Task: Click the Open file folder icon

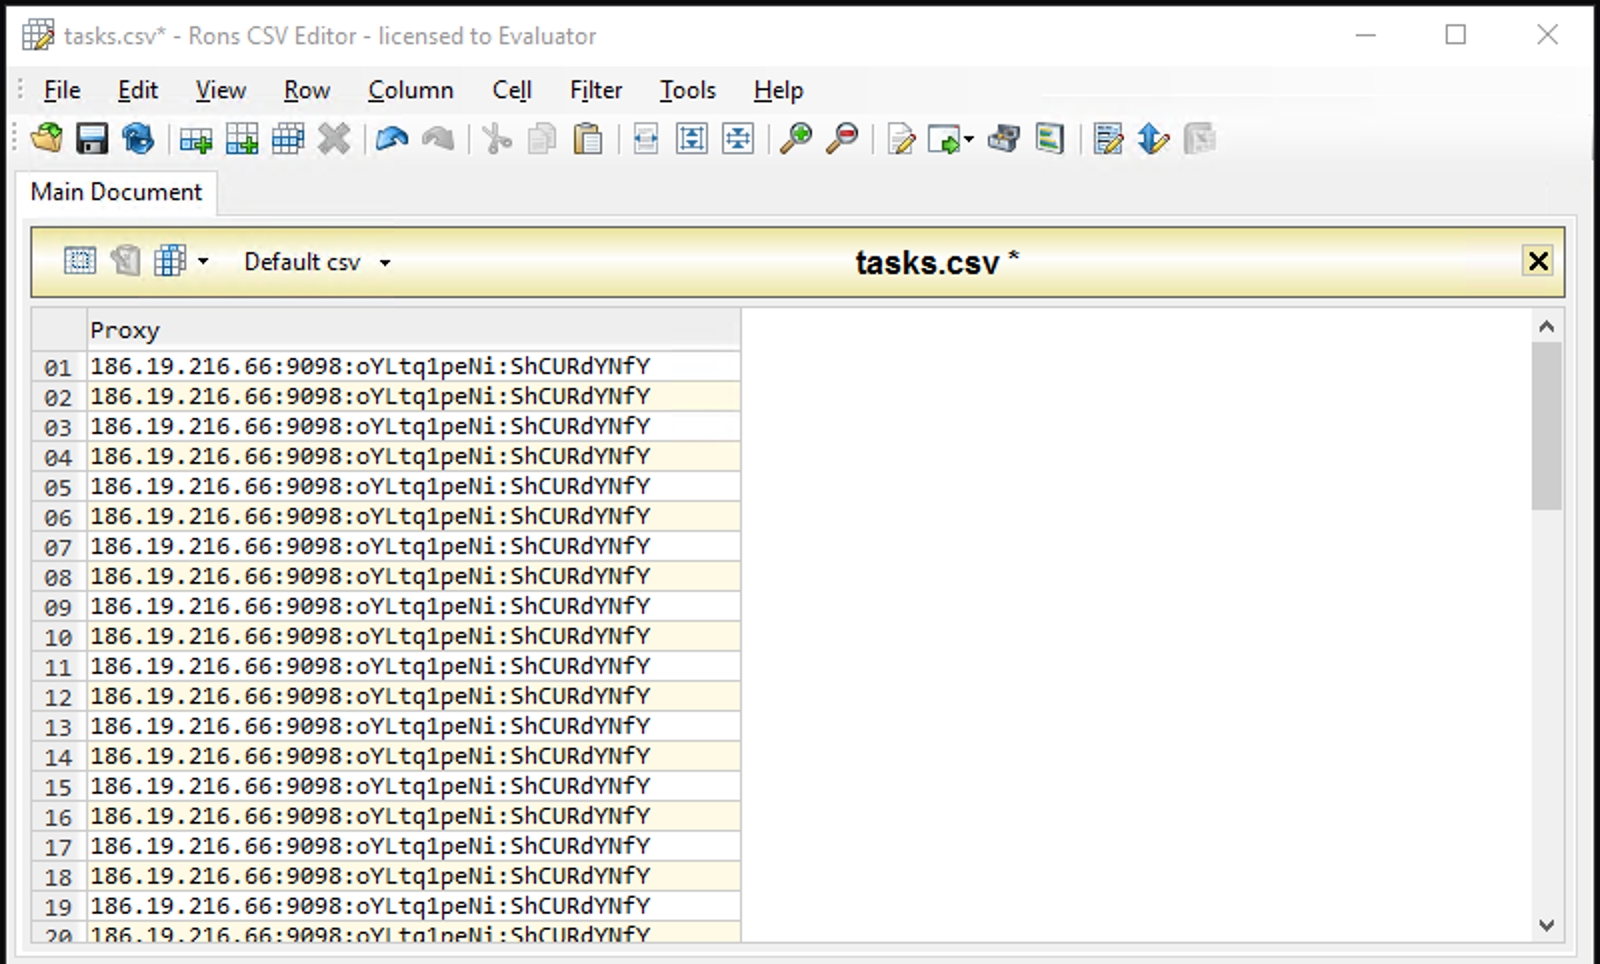Action: [x=46, y=139]
